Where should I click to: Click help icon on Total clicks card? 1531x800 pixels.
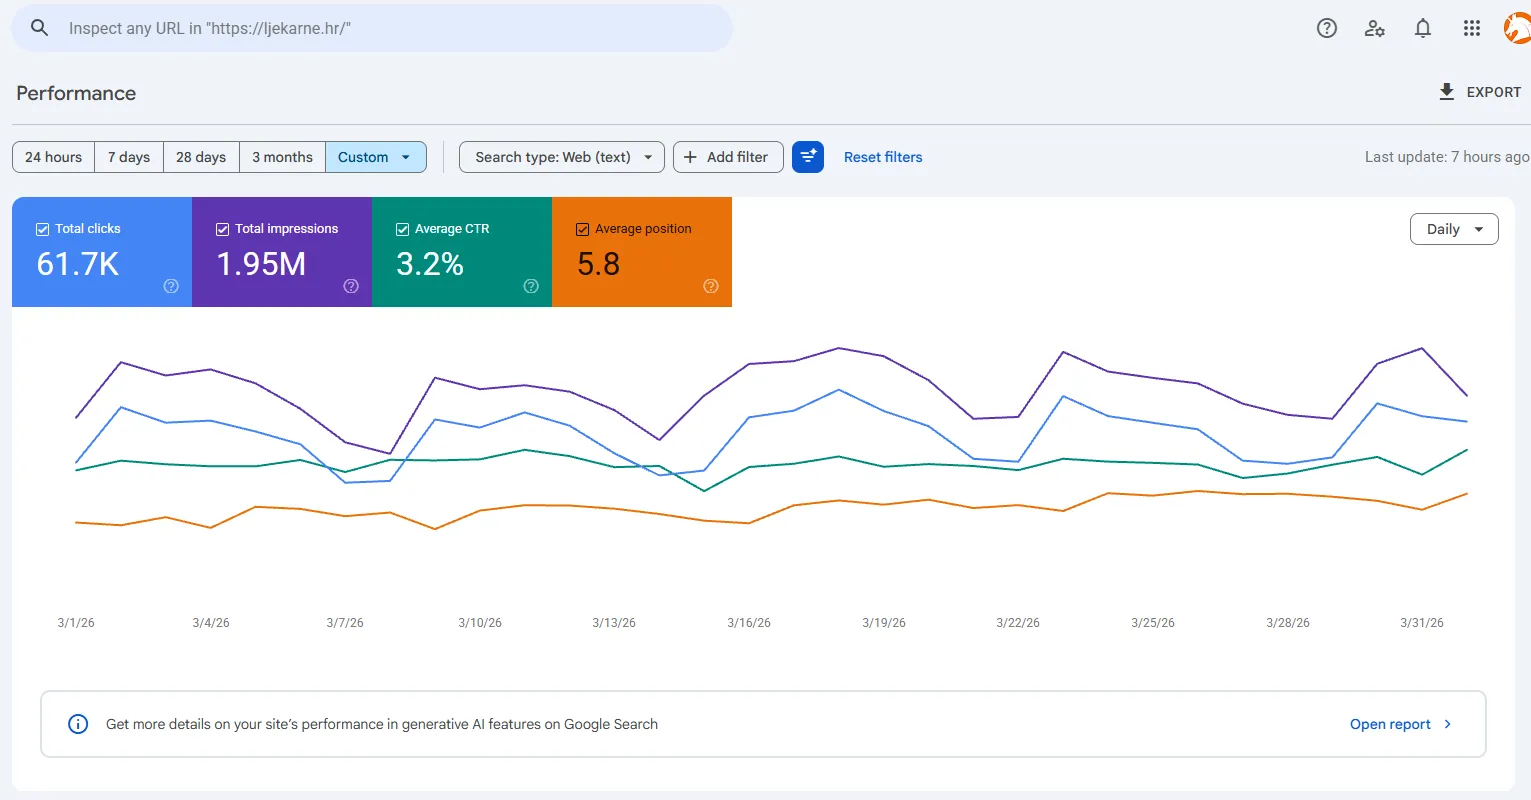[171, 286]
